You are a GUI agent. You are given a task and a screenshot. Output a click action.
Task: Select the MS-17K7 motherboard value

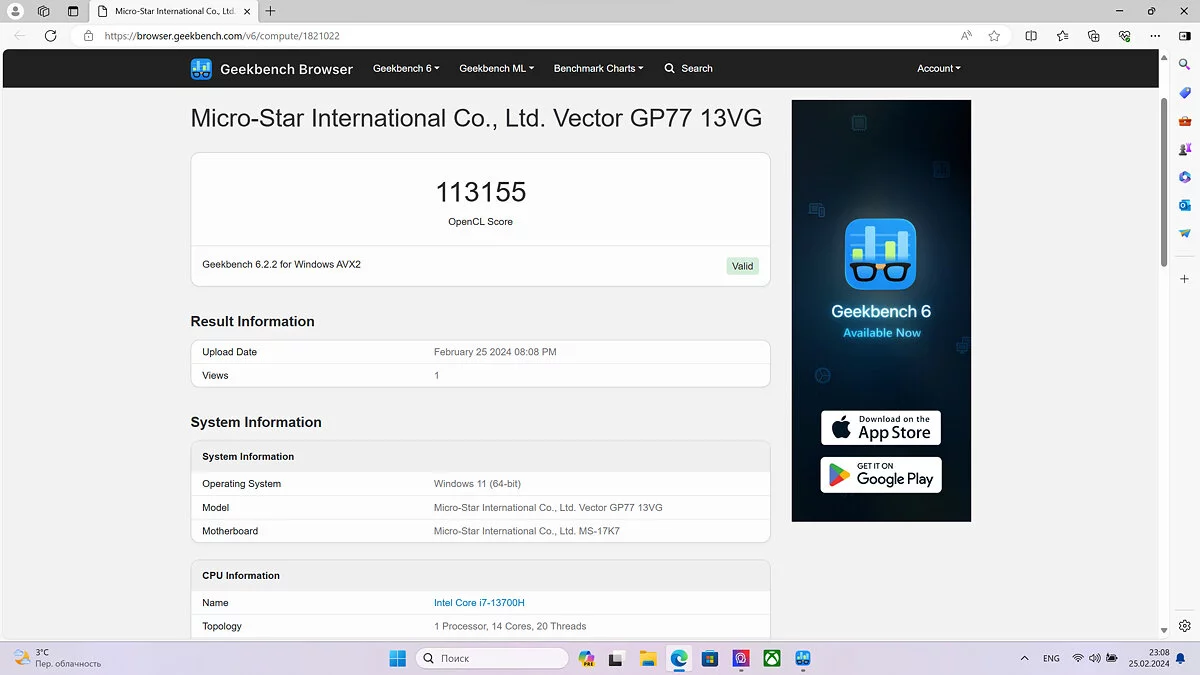pyautogui.click(x=527, y=531)
